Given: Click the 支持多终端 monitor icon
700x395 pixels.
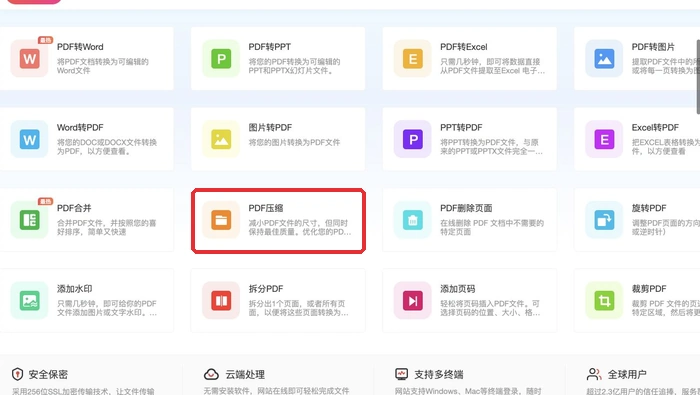Looking at the screenshot, I should coord(401,374).
